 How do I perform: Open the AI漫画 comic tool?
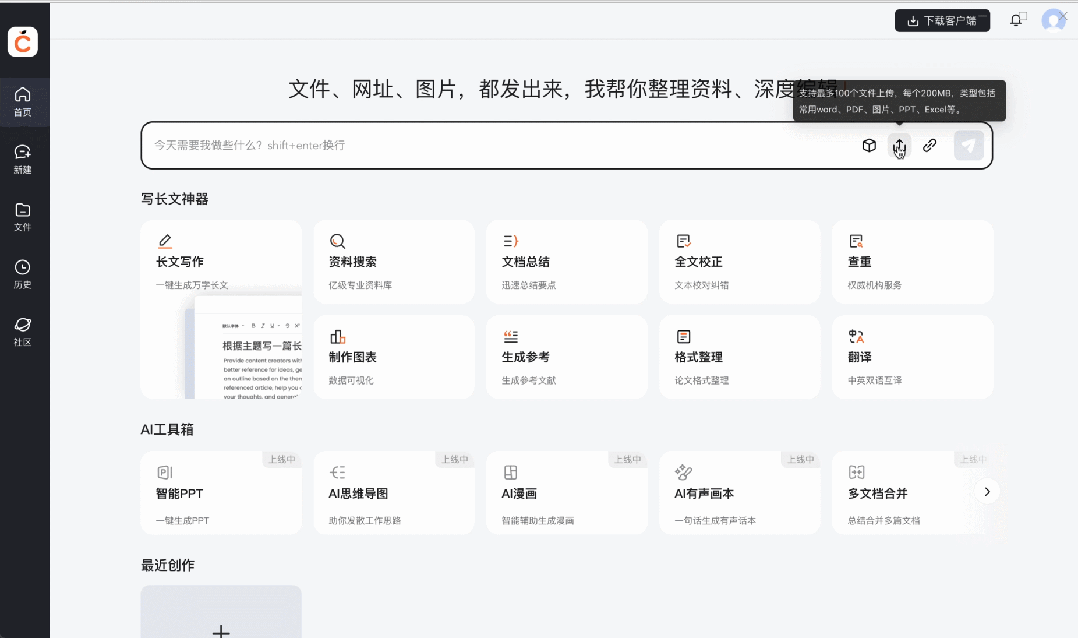pos(566,492)
